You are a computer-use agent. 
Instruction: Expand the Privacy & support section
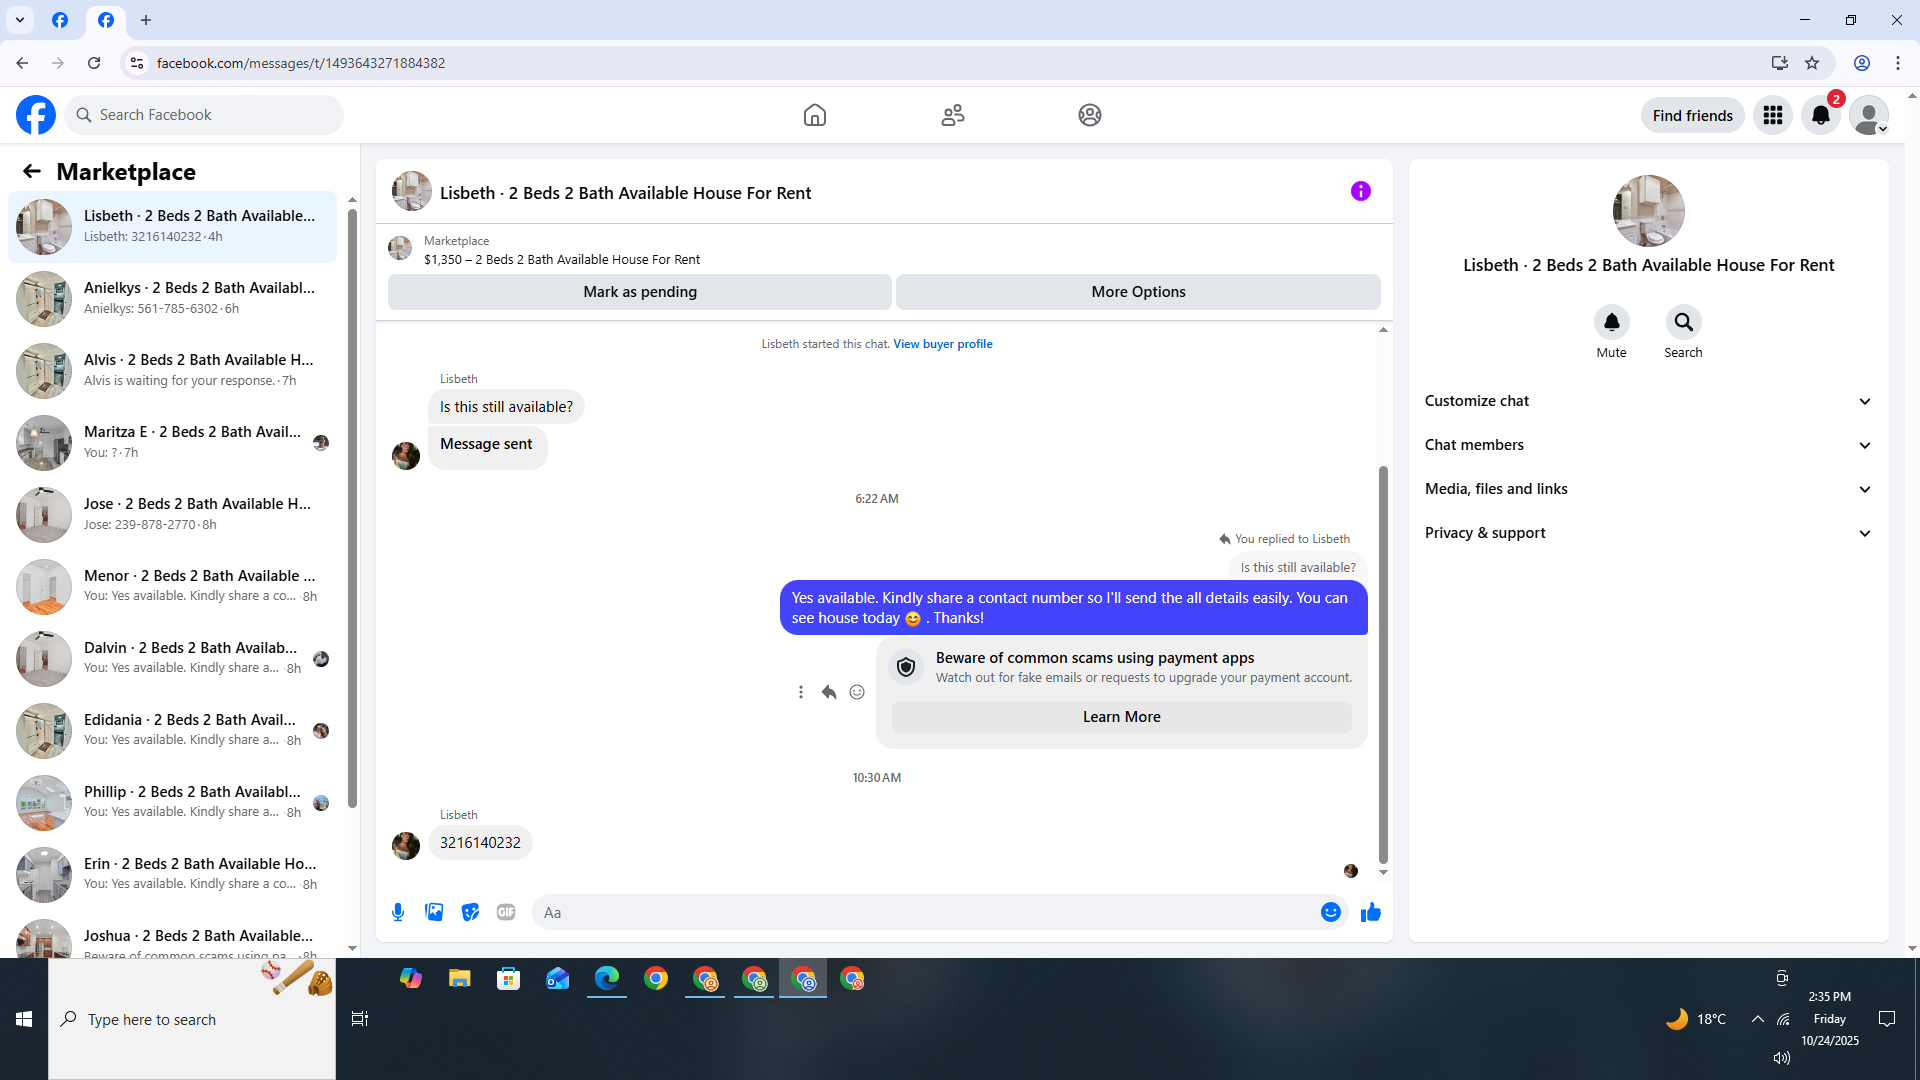(x=1648, y=533)
